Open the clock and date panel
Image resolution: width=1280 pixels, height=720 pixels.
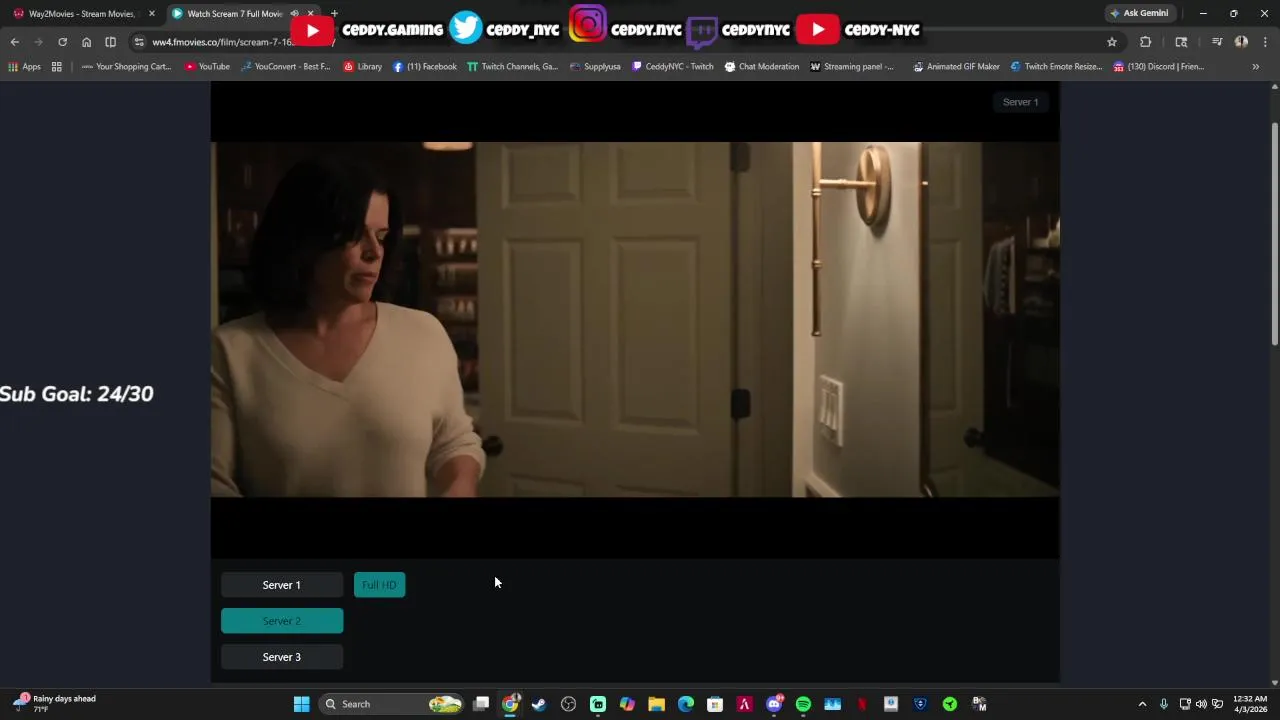click(x=1250, y=704)
